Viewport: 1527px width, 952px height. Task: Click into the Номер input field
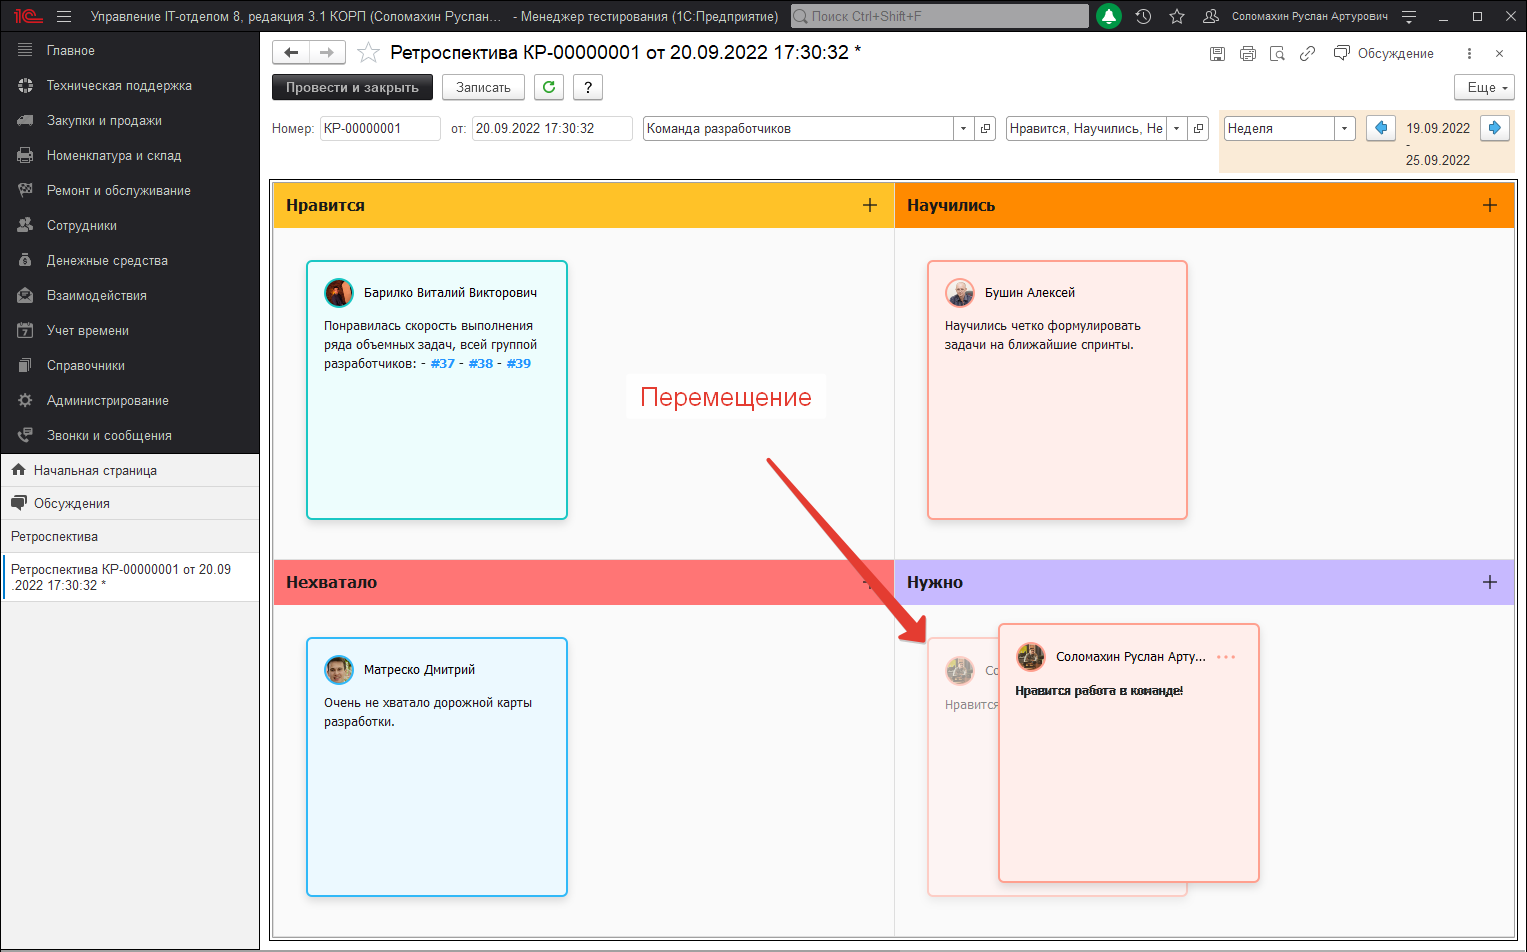coord(379,129)
